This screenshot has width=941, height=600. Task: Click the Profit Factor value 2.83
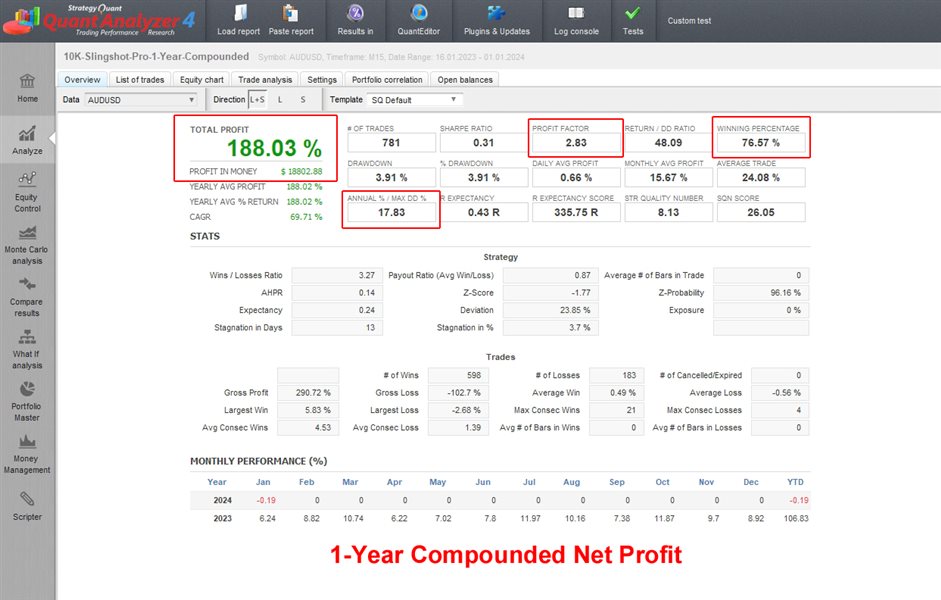pyautogui.click(x=576, y=143)
